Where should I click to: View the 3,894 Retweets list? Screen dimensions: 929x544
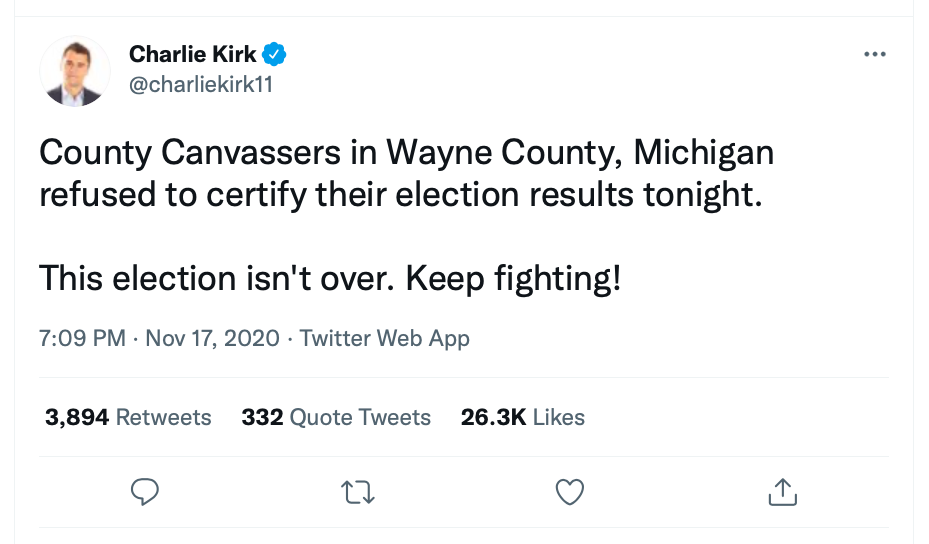coord(128,417)
